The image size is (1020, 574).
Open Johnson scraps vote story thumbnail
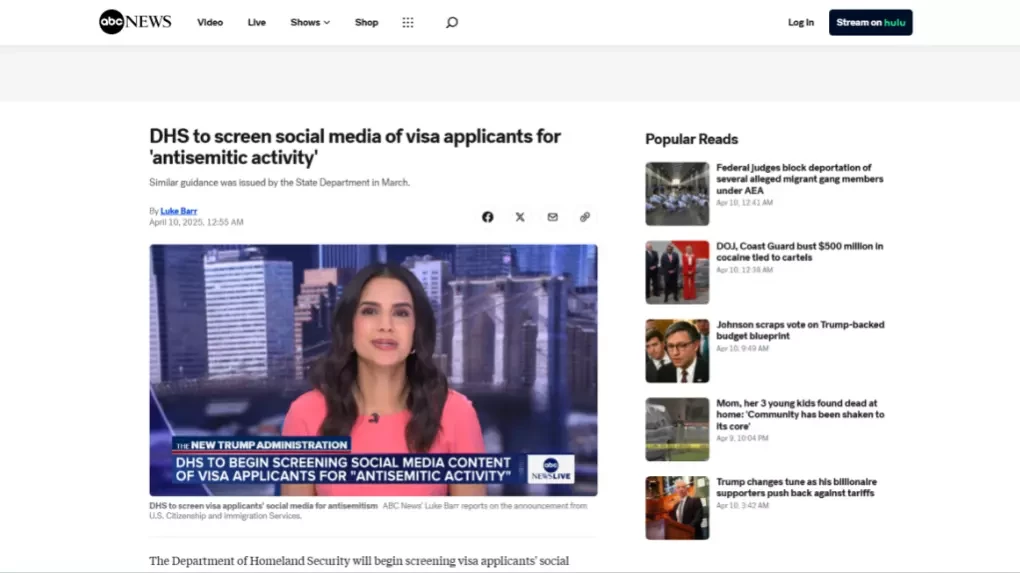[677, 351]
